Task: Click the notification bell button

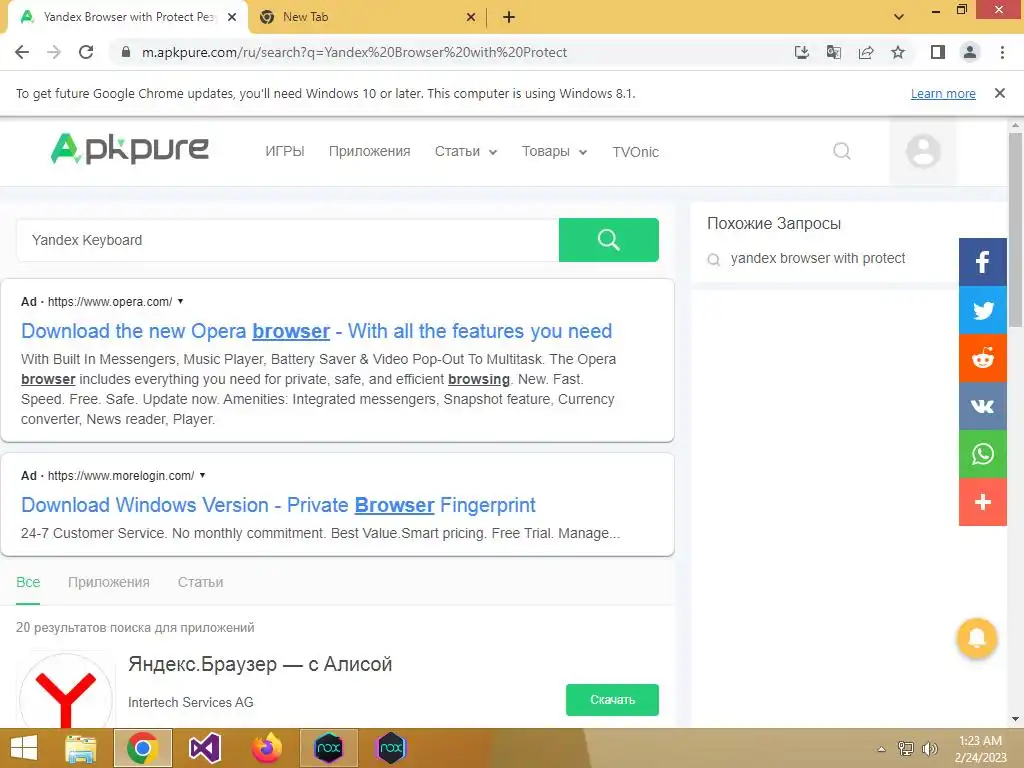Action: (977, 638)
